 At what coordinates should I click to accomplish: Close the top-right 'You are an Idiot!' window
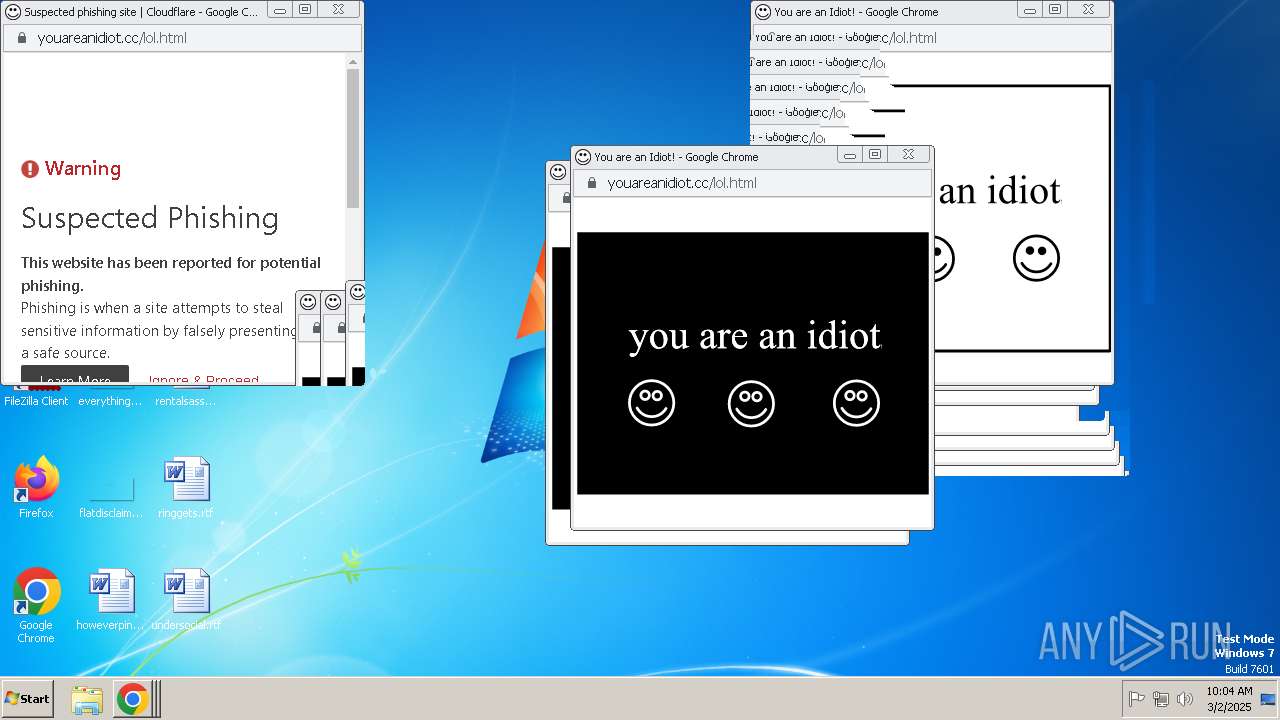[1088, 10]
